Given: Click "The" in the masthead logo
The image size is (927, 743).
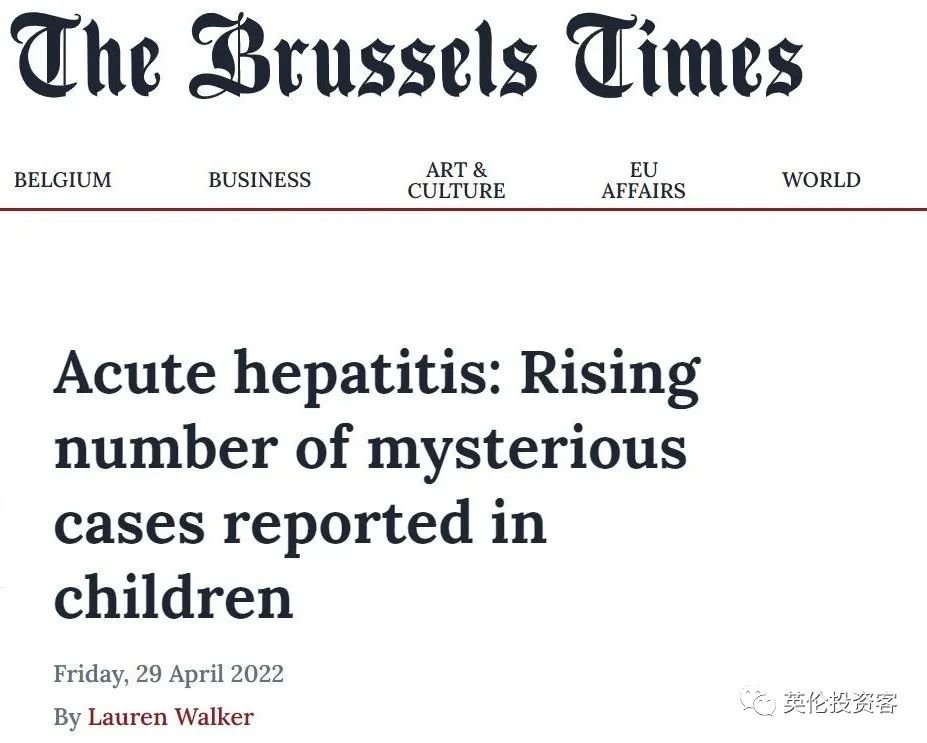Looking at the screenshot, I should 92,58.
